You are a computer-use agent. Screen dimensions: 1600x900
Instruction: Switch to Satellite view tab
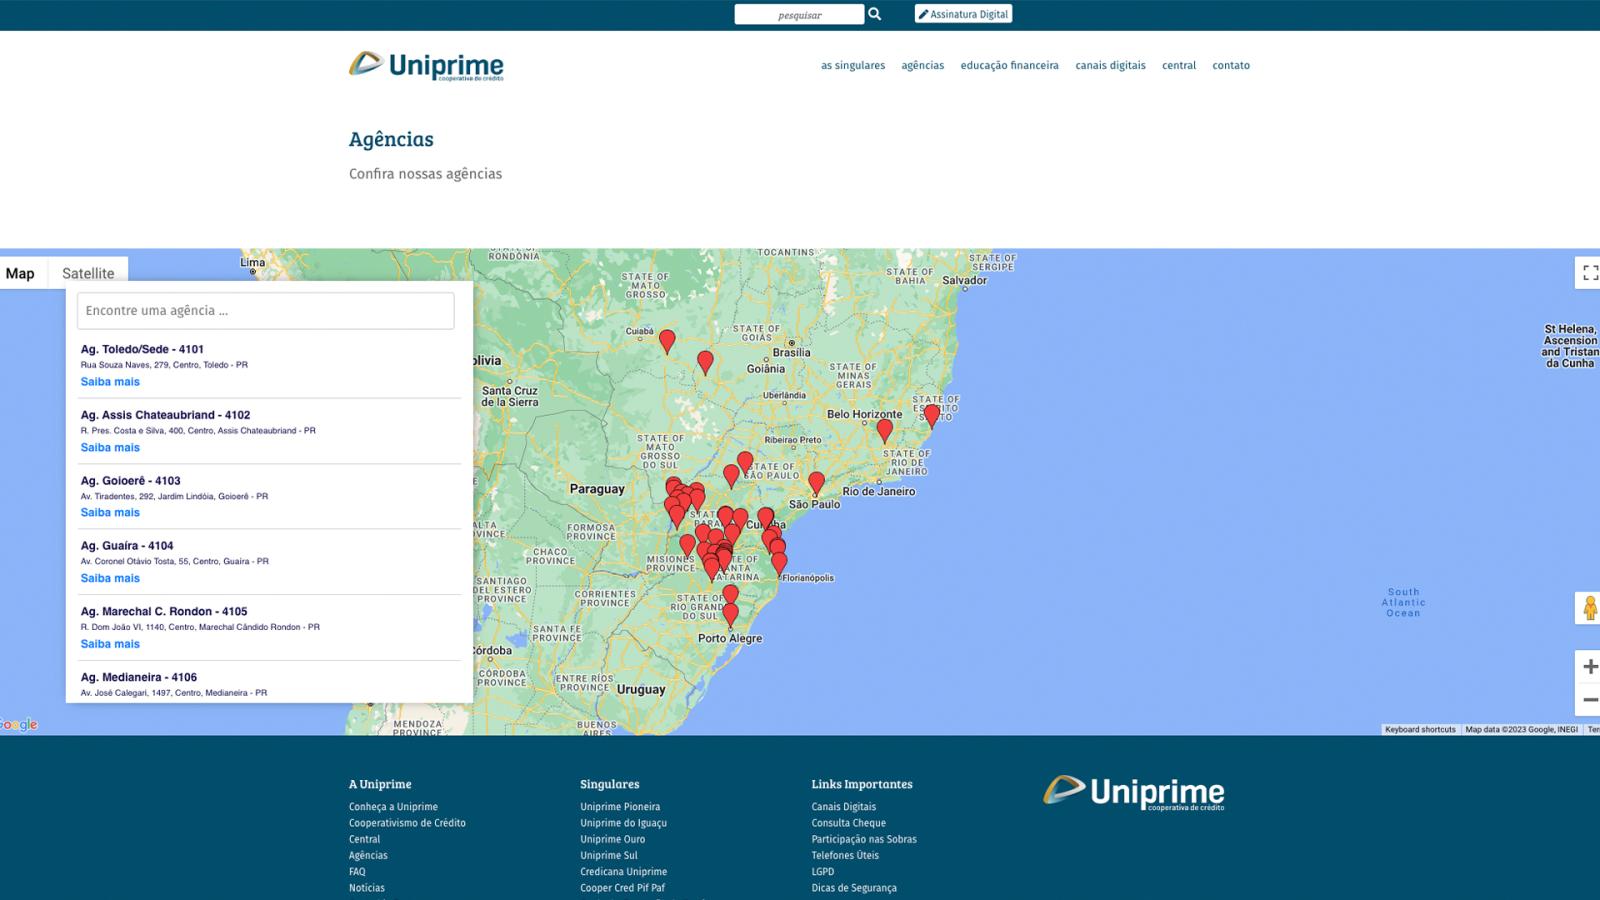point(88,273)
